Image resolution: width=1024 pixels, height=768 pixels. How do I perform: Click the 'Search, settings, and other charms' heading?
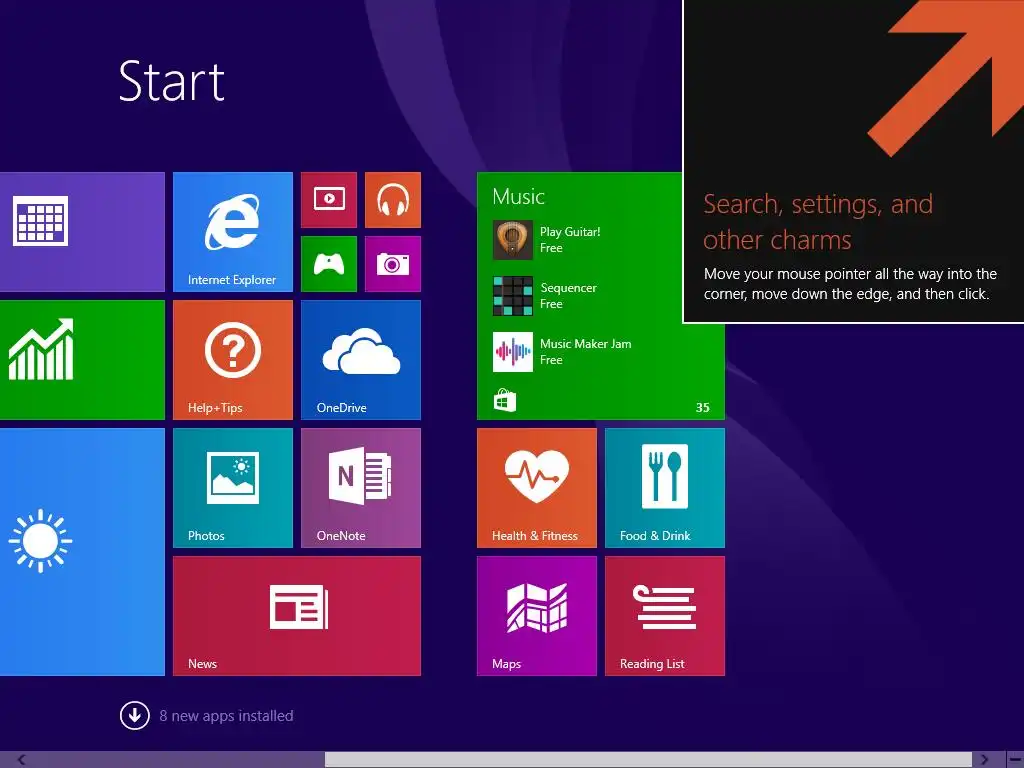coord(818,222)
